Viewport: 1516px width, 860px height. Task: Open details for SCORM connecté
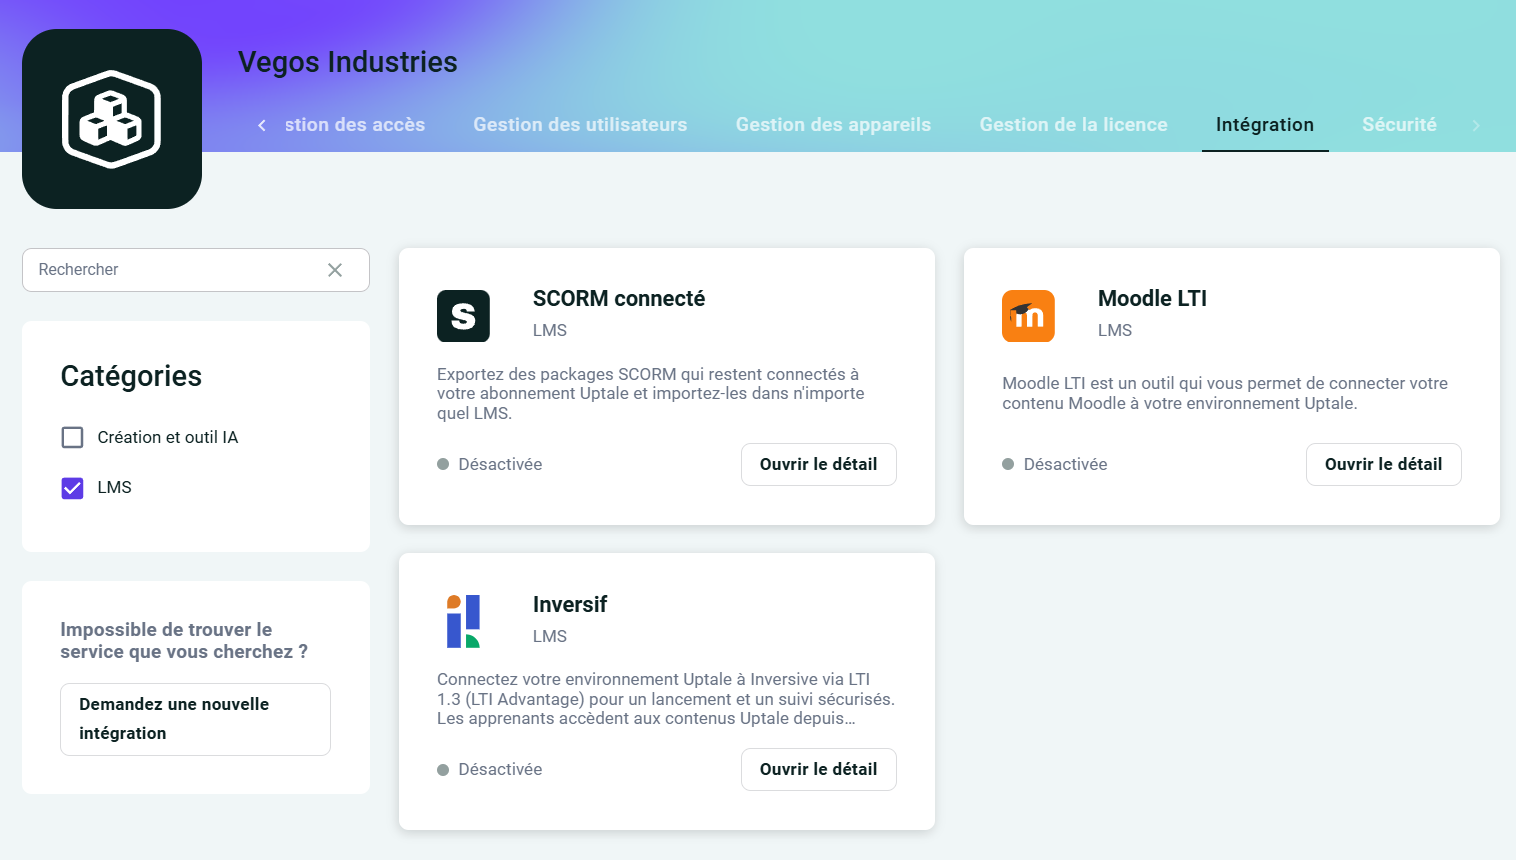pyautogui.click(x=818, y=464)
